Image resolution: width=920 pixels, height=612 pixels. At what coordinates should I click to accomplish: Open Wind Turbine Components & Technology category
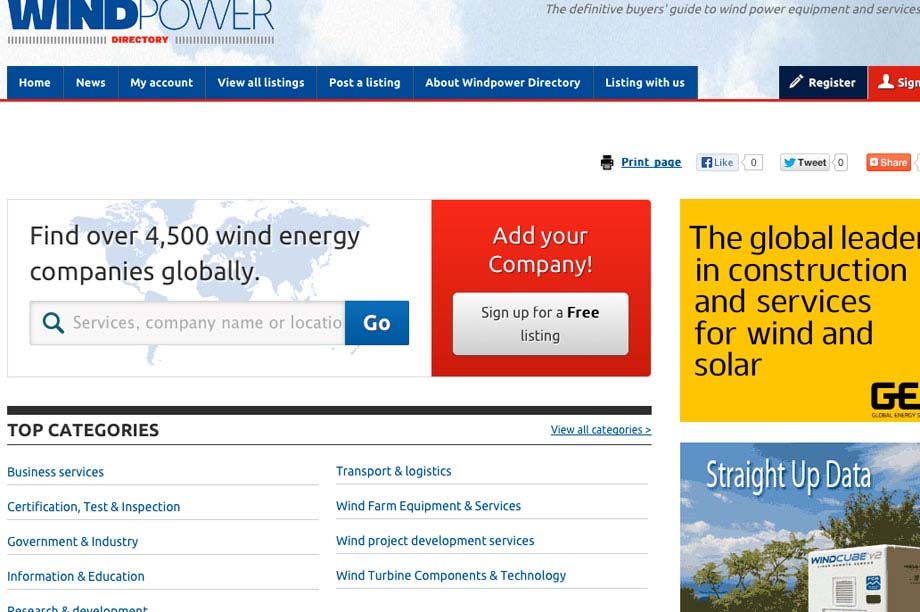click(451, 576)
